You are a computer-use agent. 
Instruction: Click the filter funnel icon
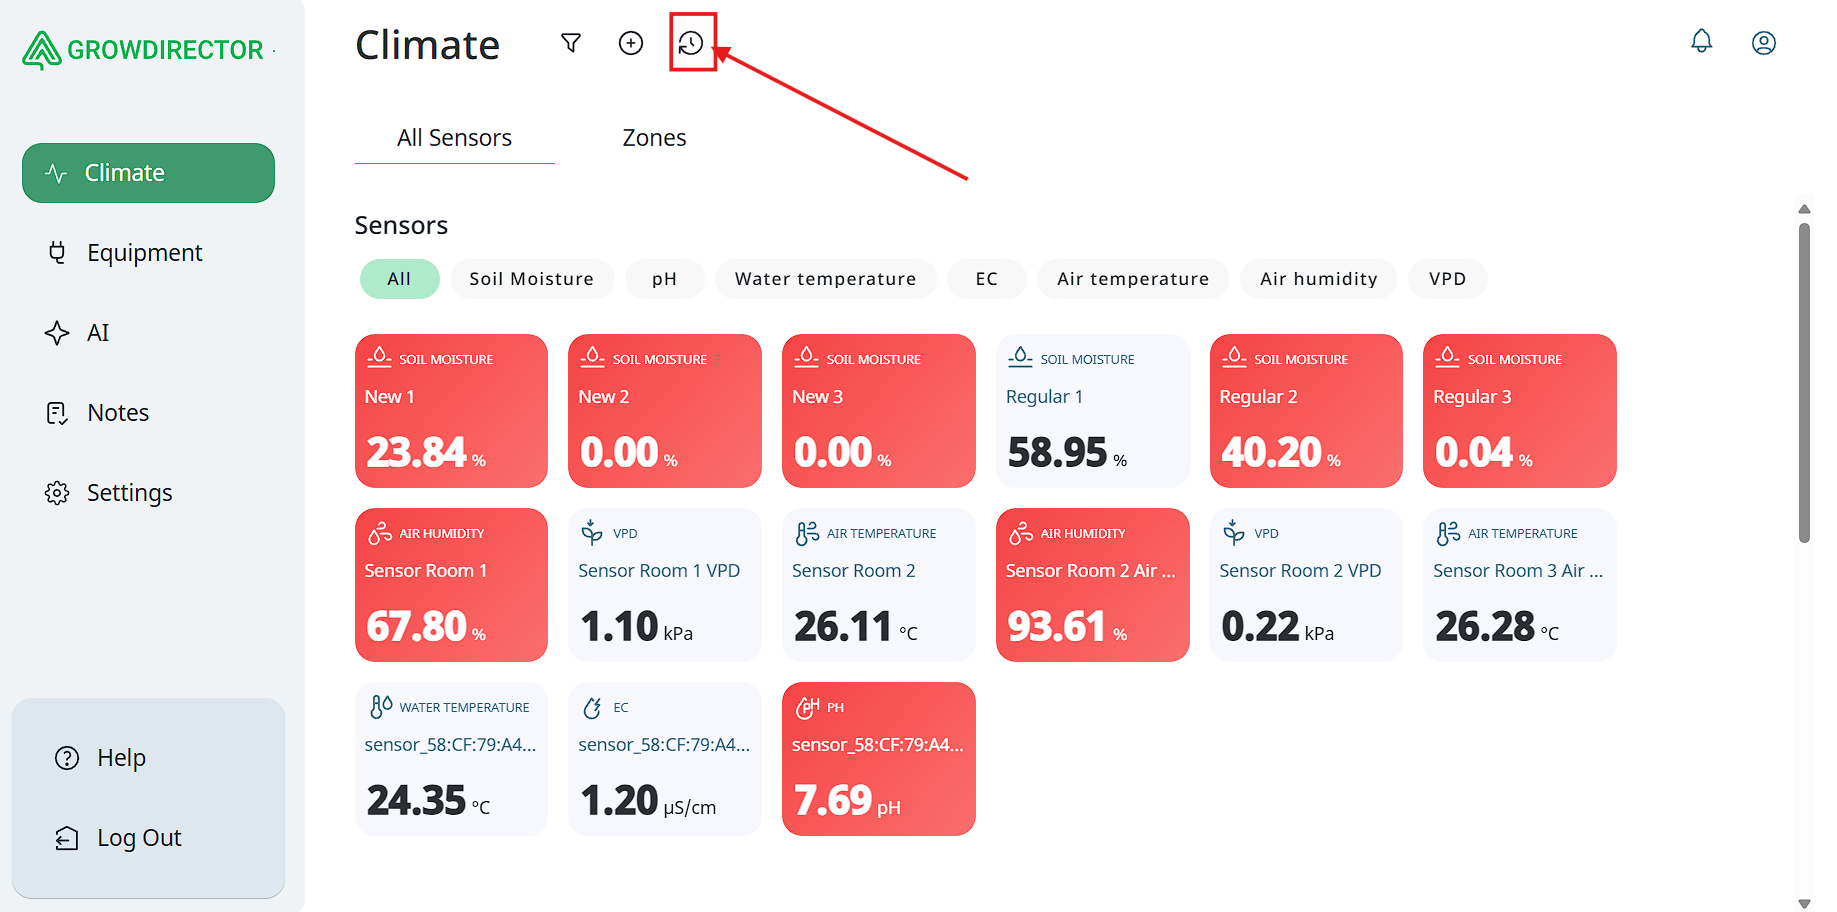click(571, 43)
